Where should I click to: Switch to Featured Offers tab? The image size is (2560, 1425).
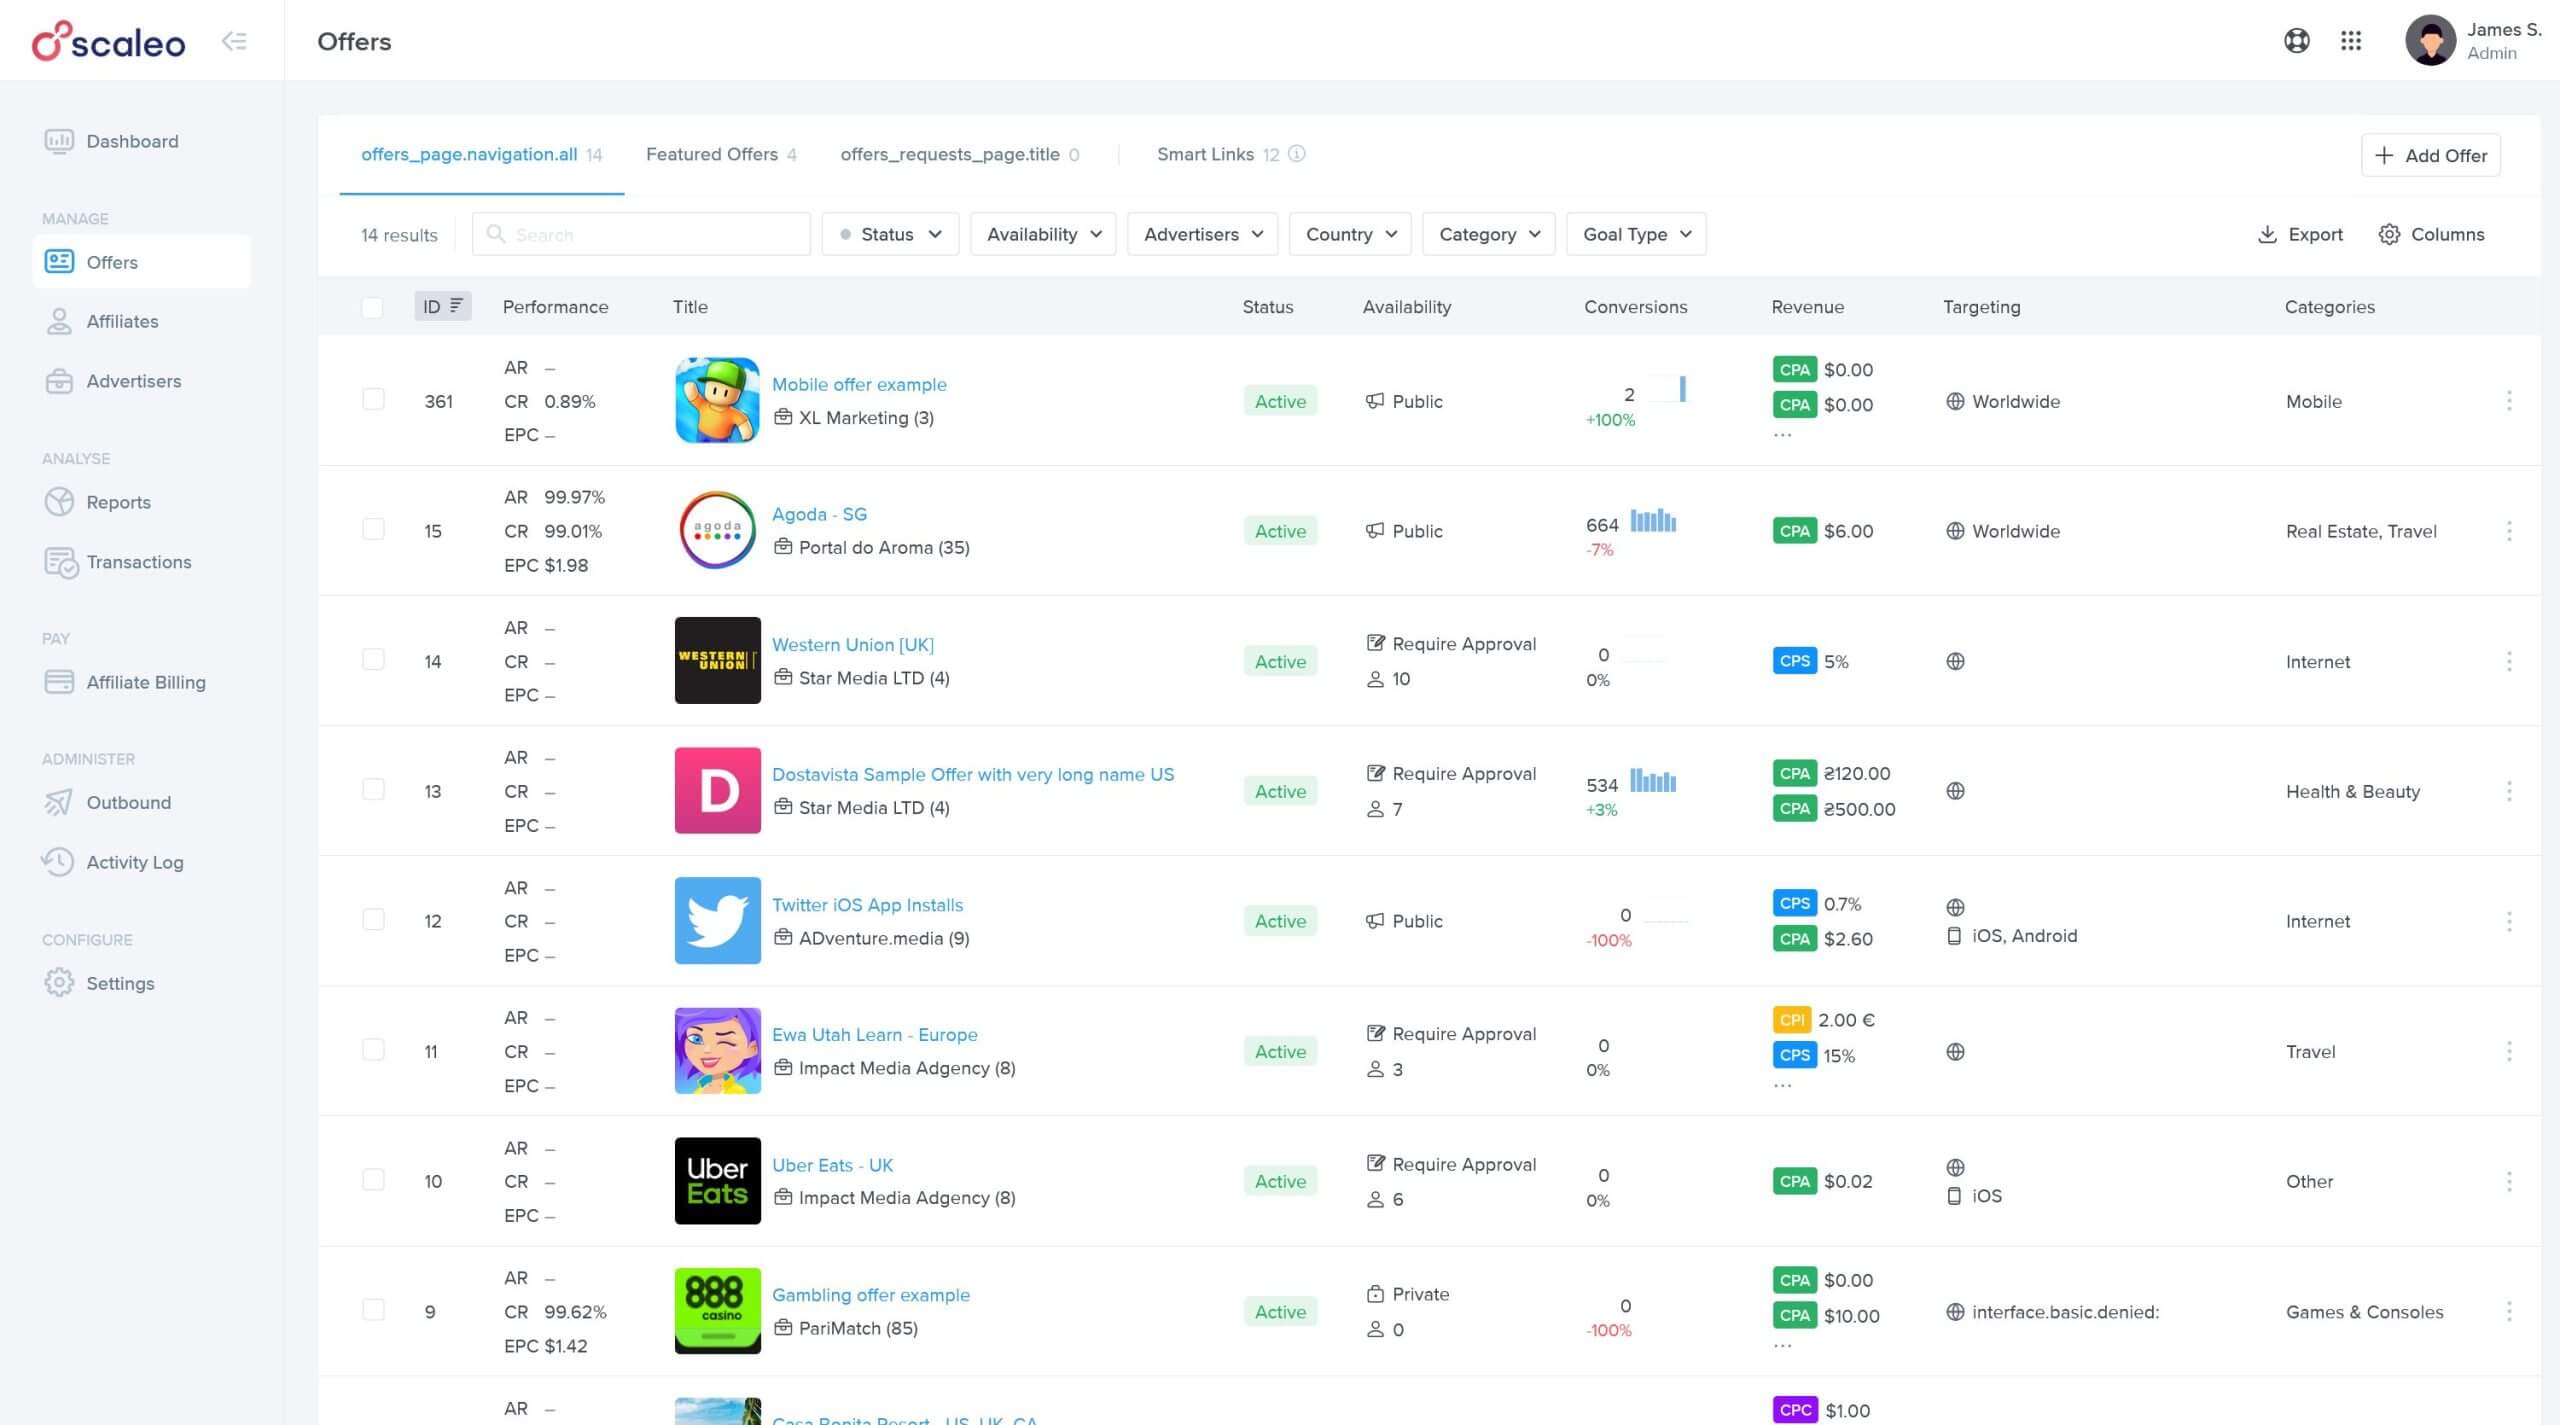click(711, 154)
